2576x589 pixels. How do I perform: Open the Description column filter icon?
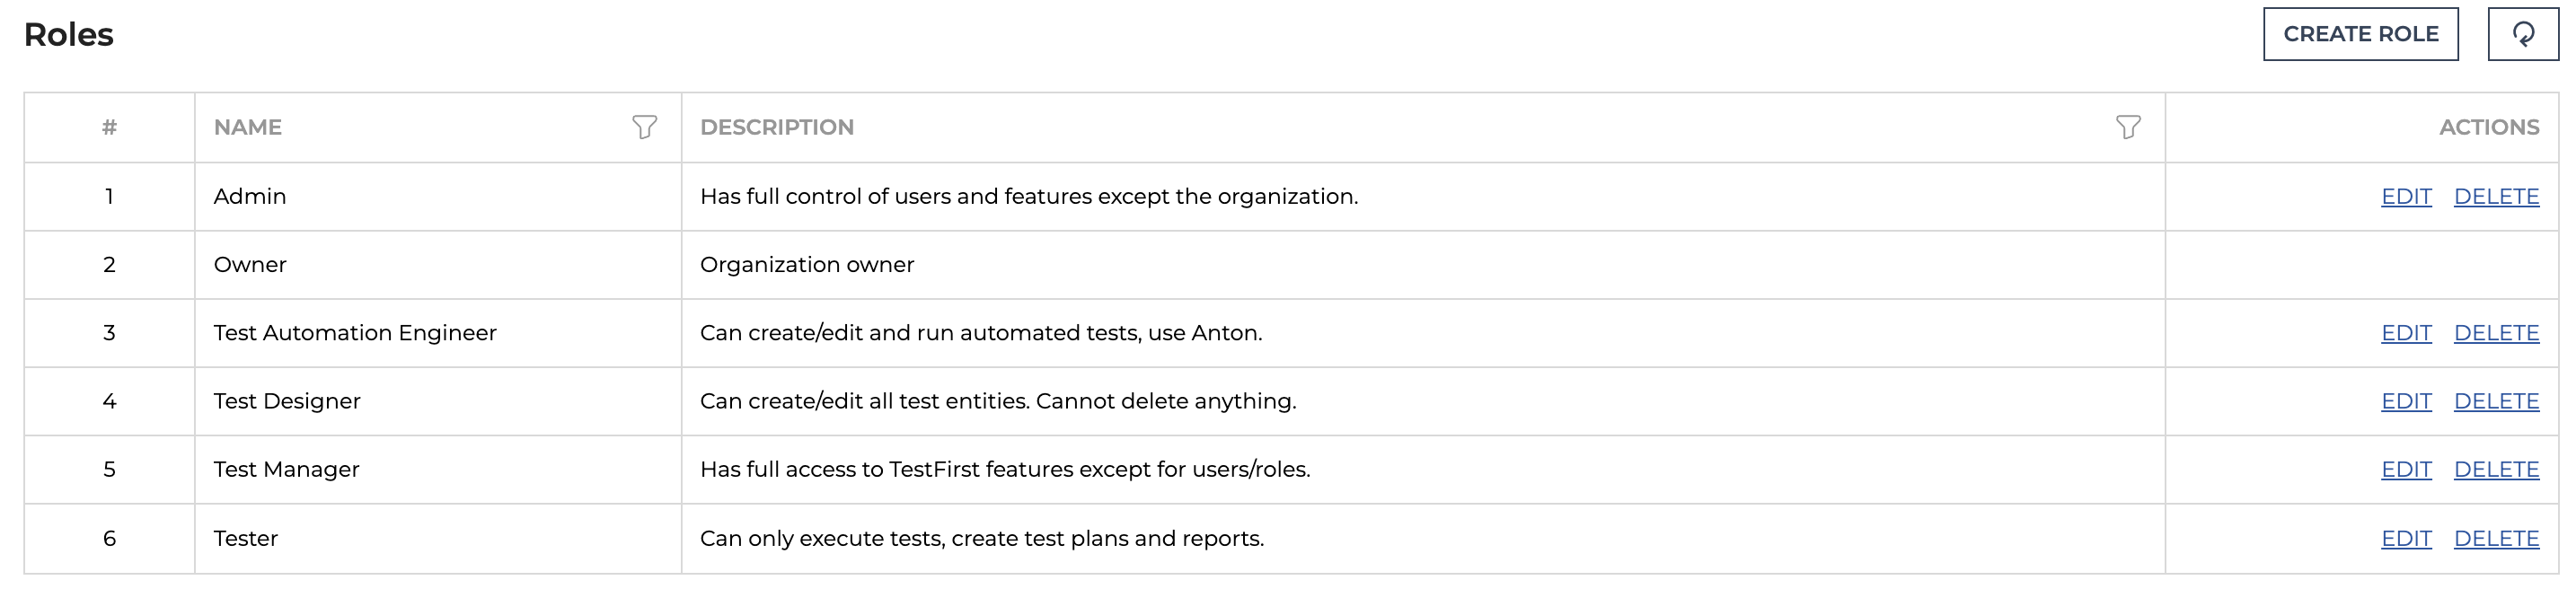click(x=2128, y=127)
